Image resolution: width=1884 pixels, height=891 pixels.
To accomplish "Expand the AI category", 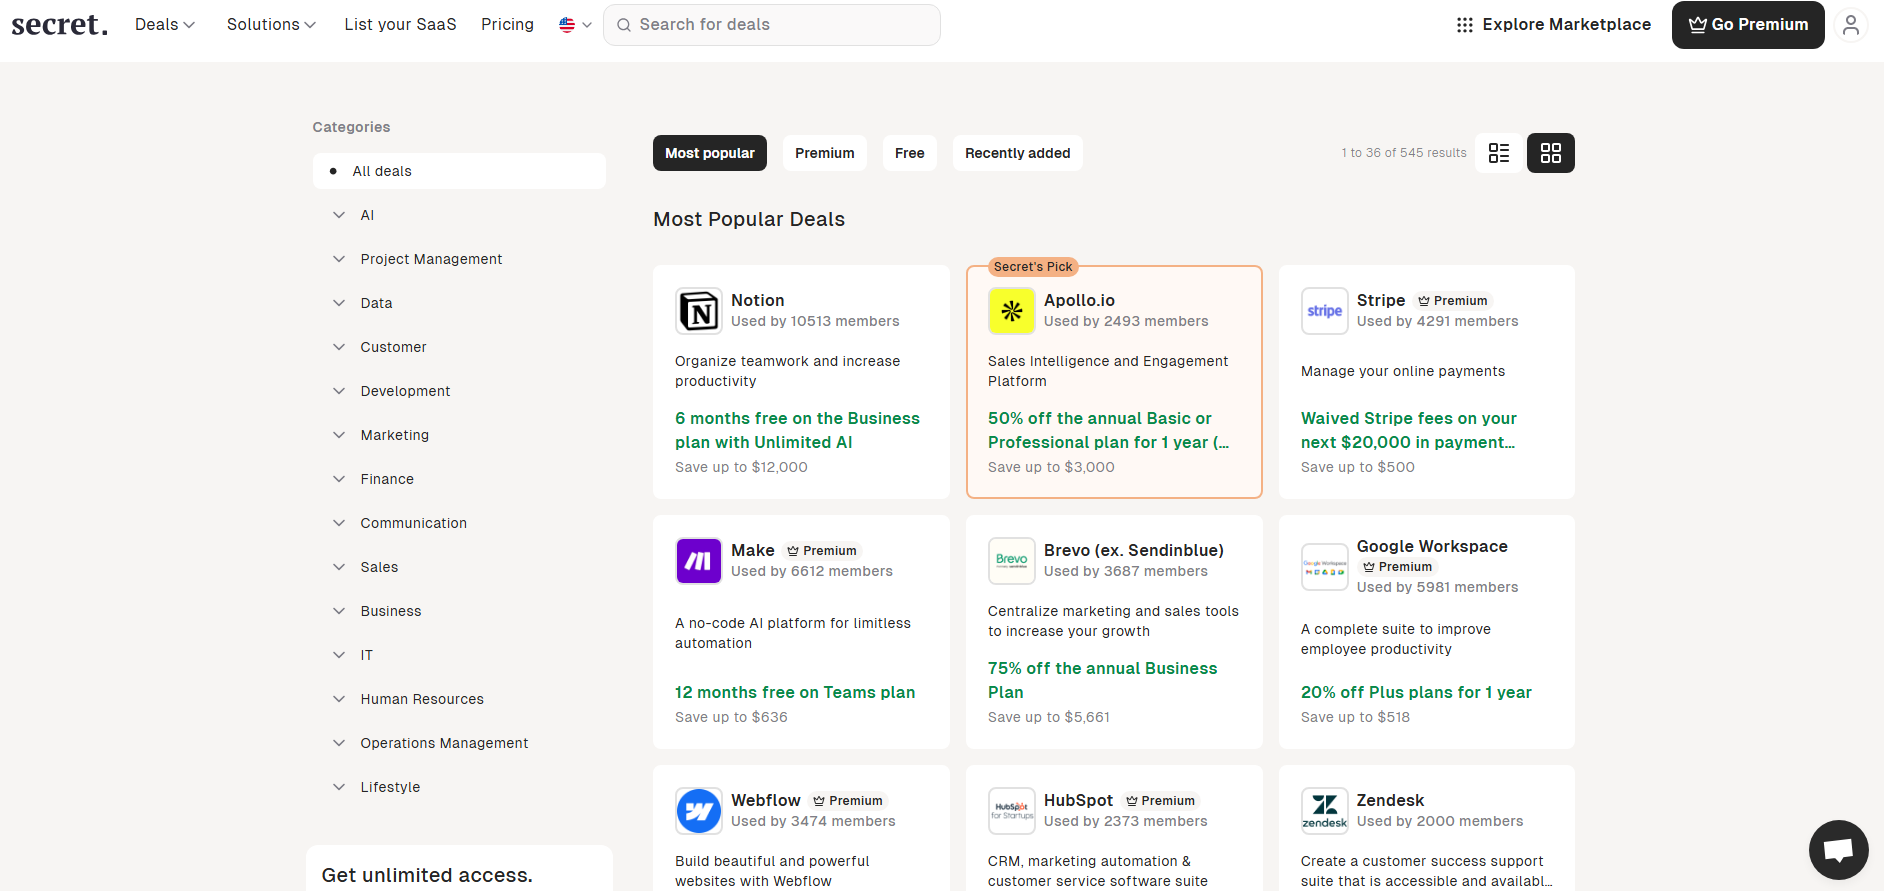I will click(366, 215).
